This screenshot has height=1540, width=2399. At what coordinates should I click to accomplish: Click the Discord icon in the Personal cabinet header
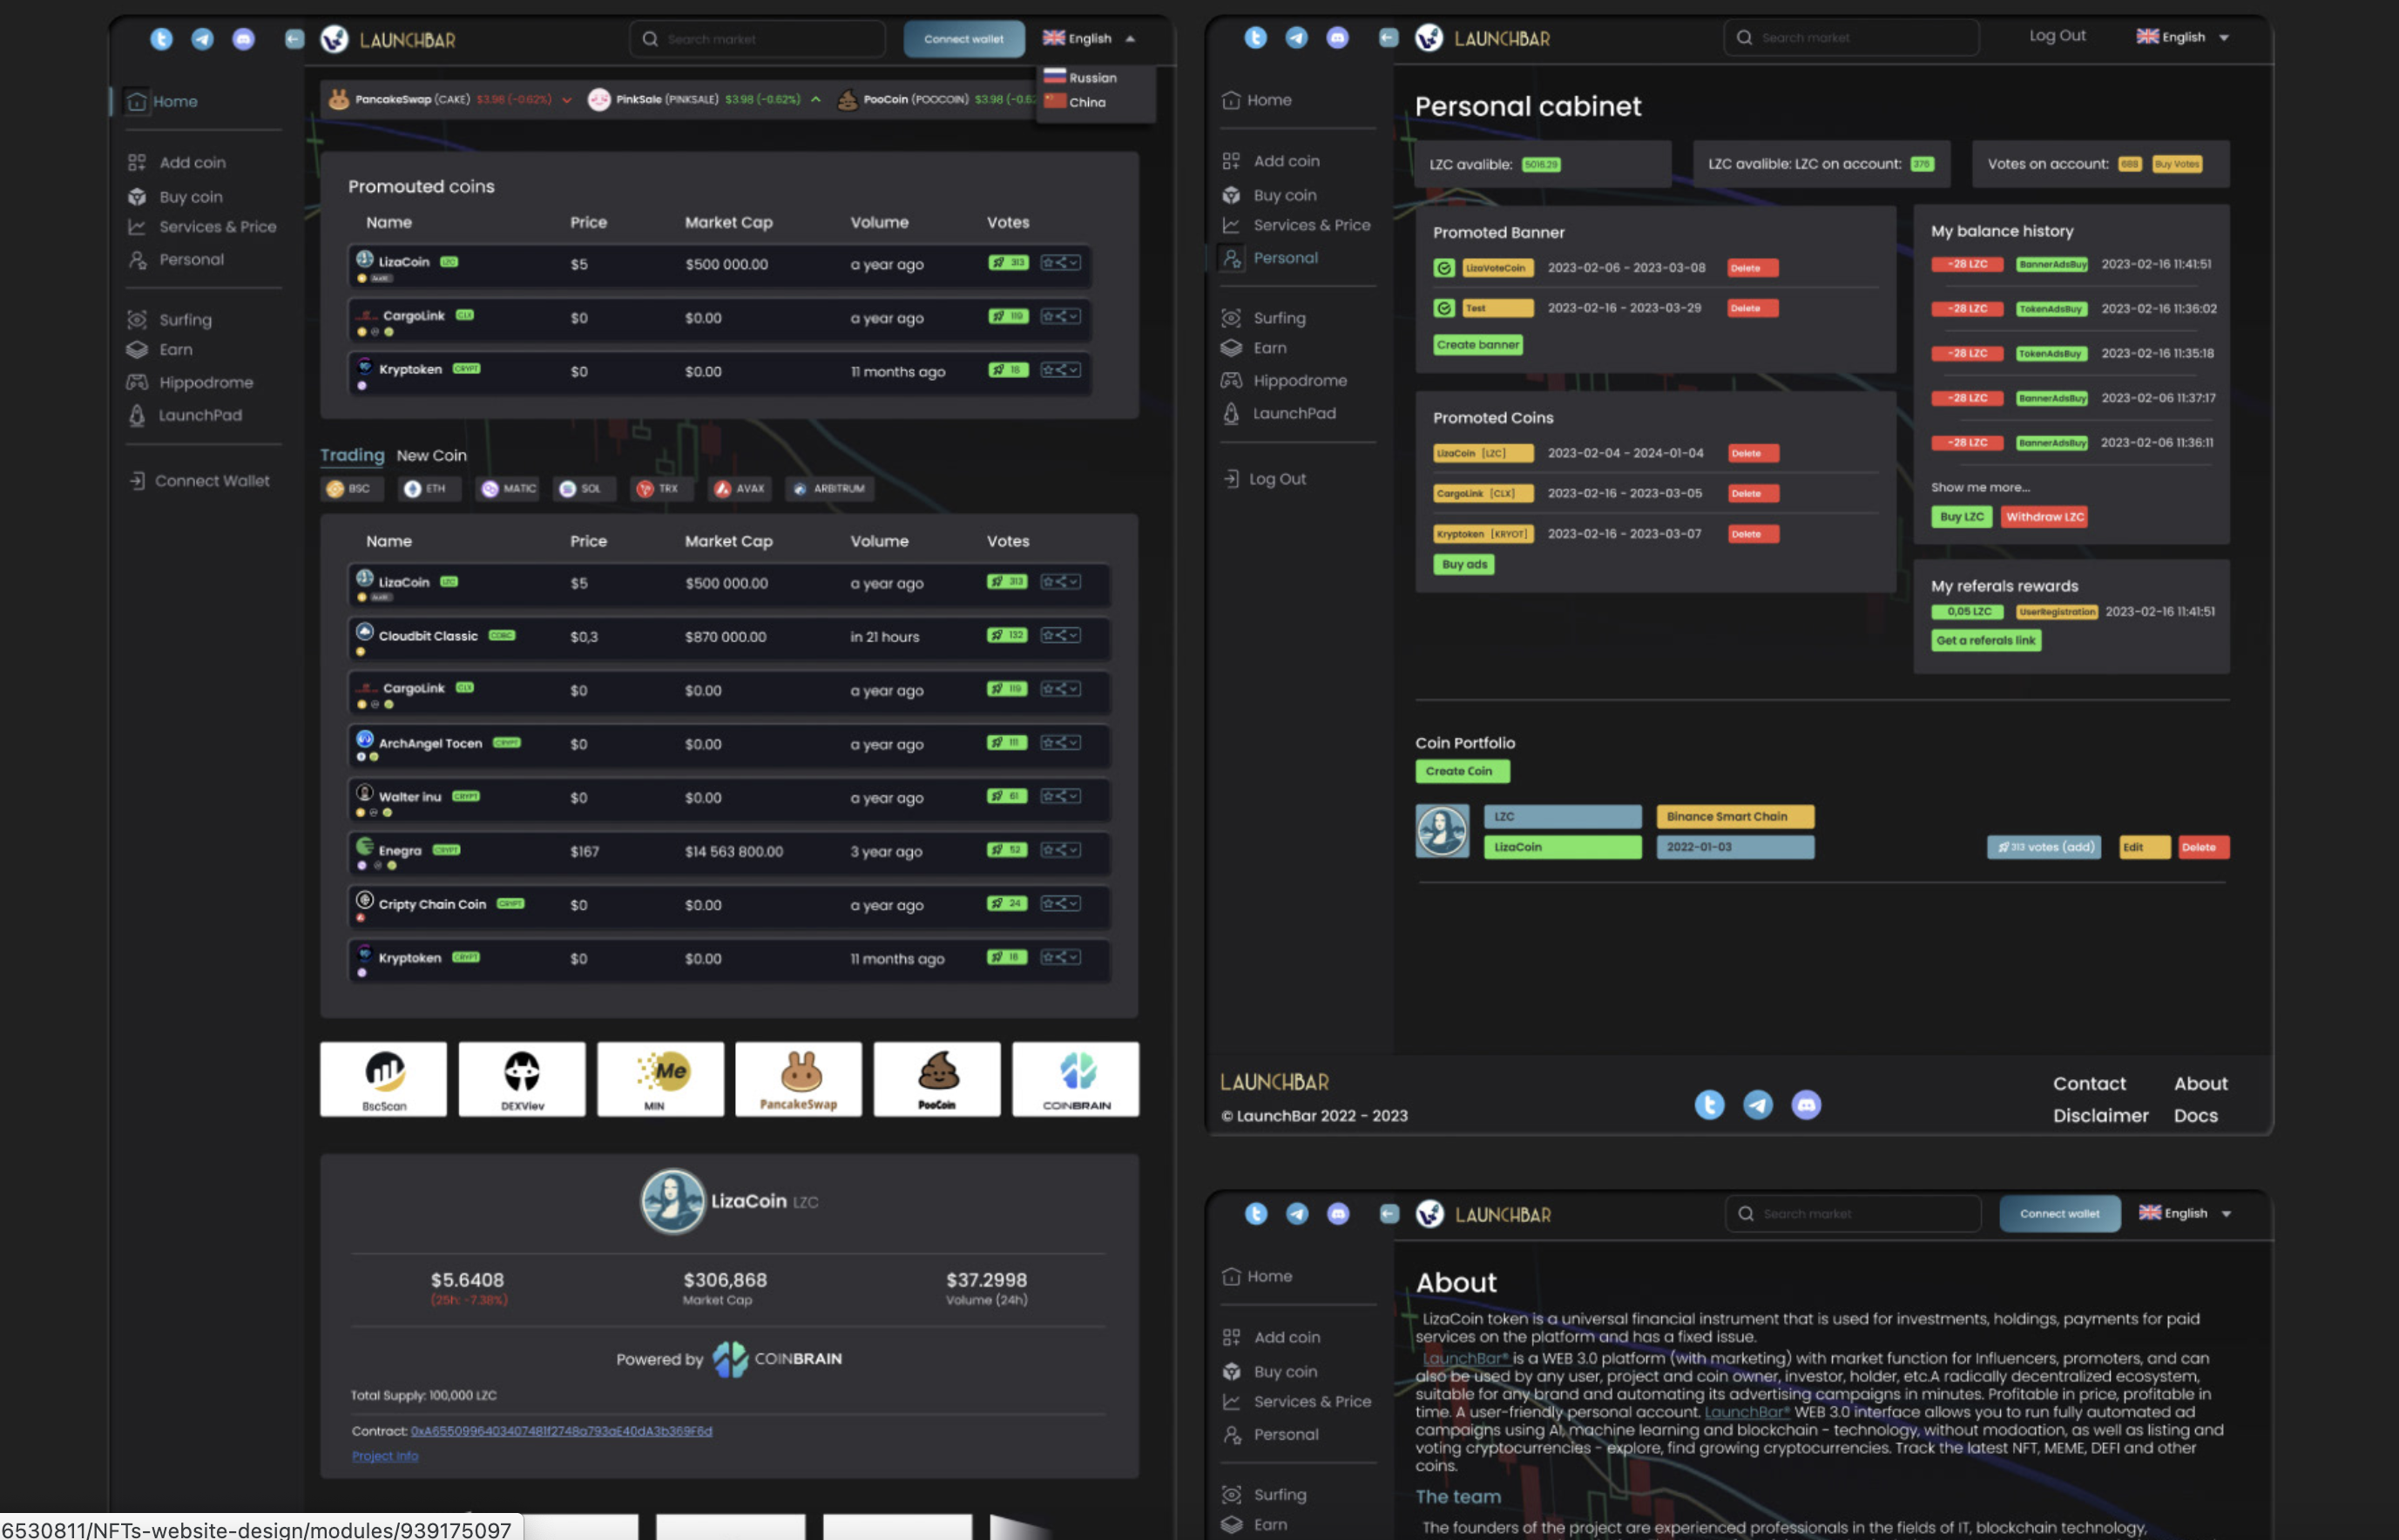pos(1338,37)
